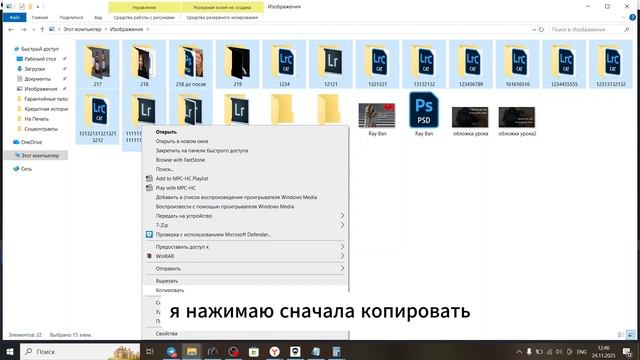This screenshot has width=640, height=360.
Task: Choose 'Свойства' in the context menu
Action: pyautogui.click(x=246, y=333)
